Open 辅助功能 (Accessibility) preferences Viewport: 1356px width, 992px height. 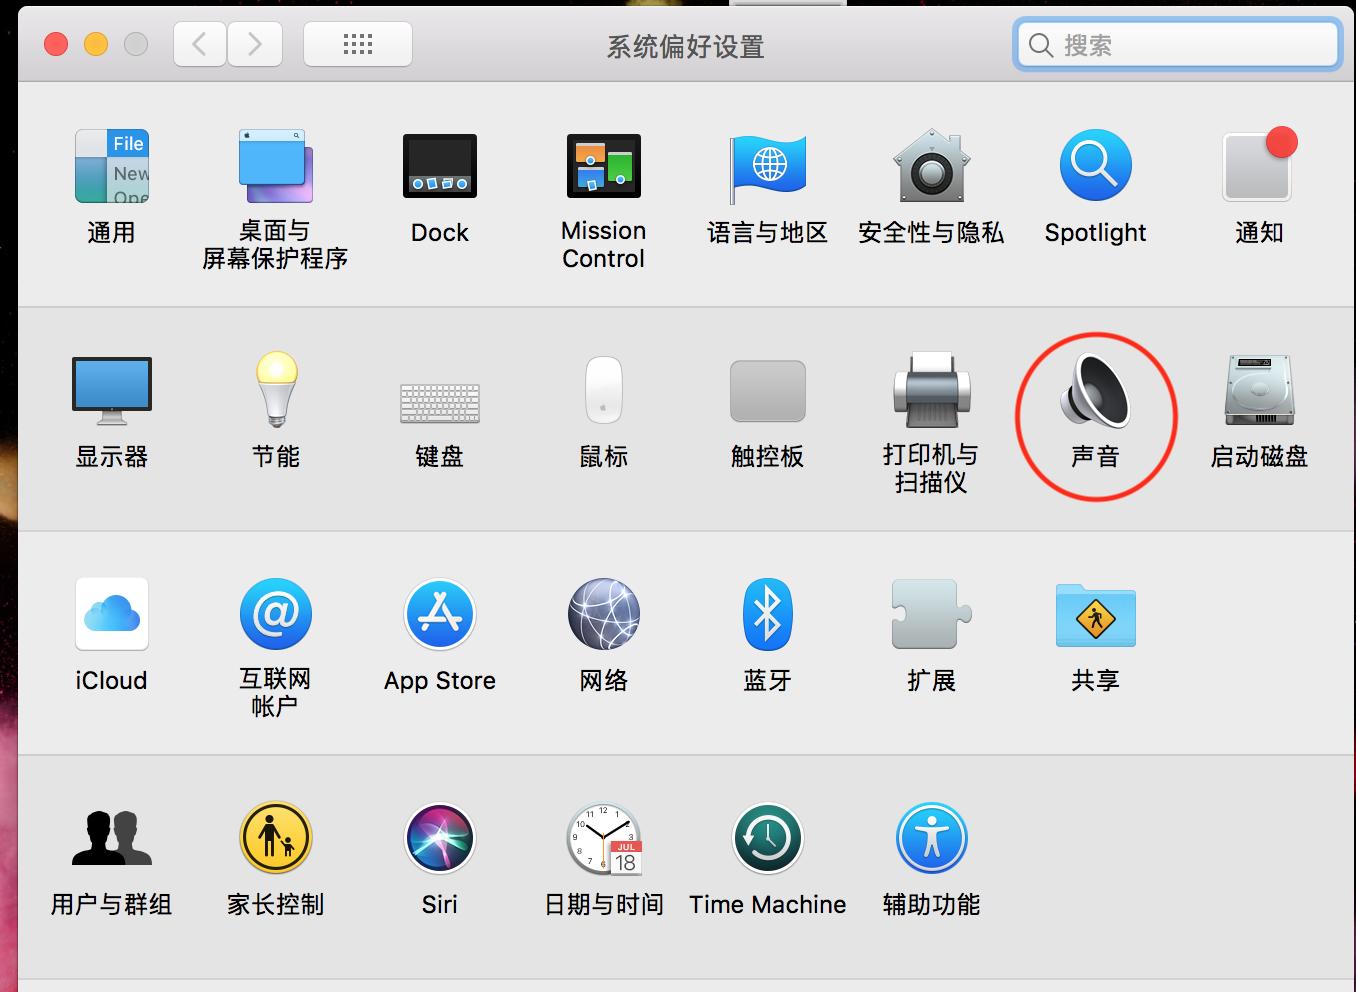coord(931,840)
